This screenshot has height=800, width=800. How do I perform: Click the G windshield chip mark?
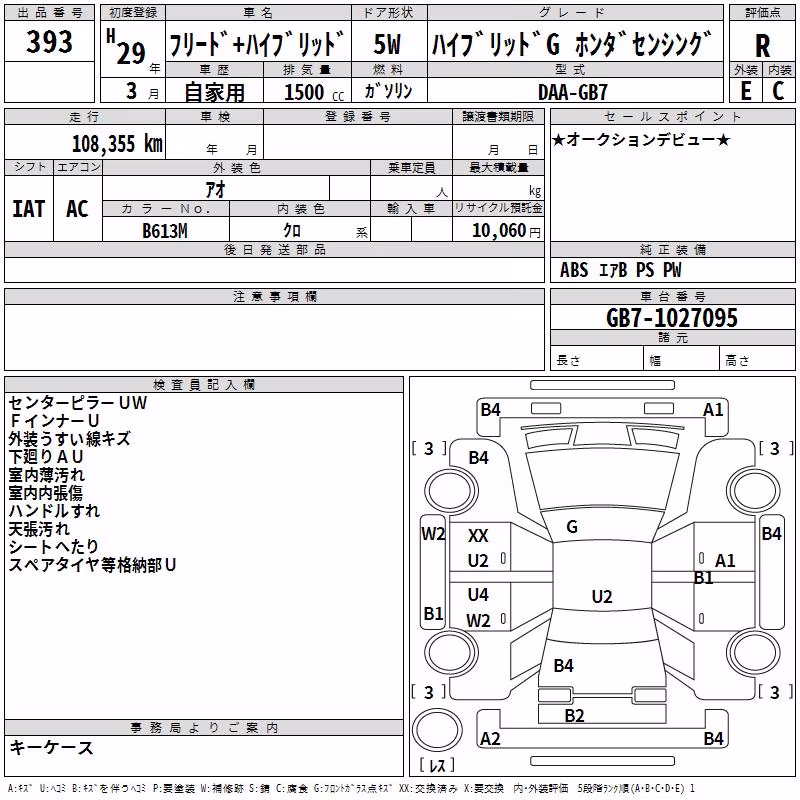[x=572, y=527]
